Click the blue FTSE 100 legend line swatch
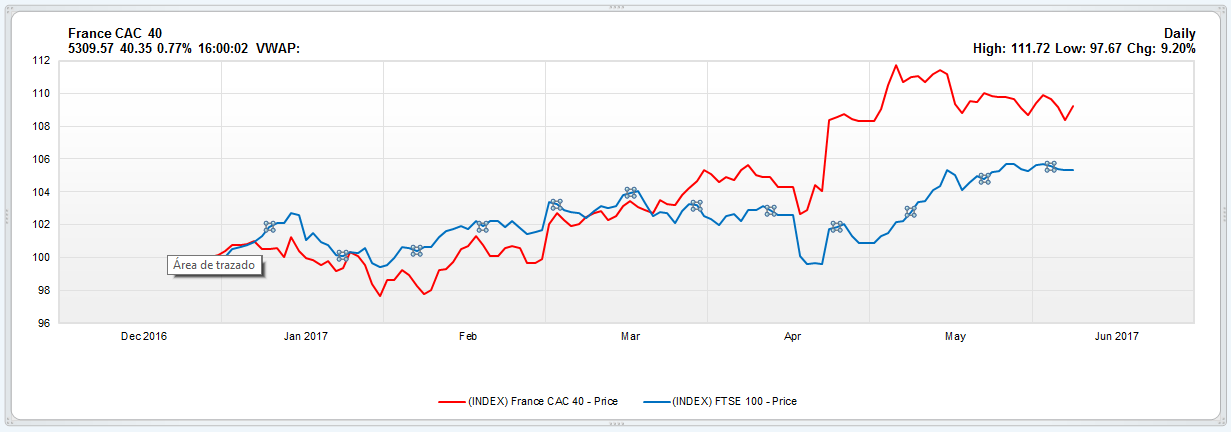 tap(654, 401)
